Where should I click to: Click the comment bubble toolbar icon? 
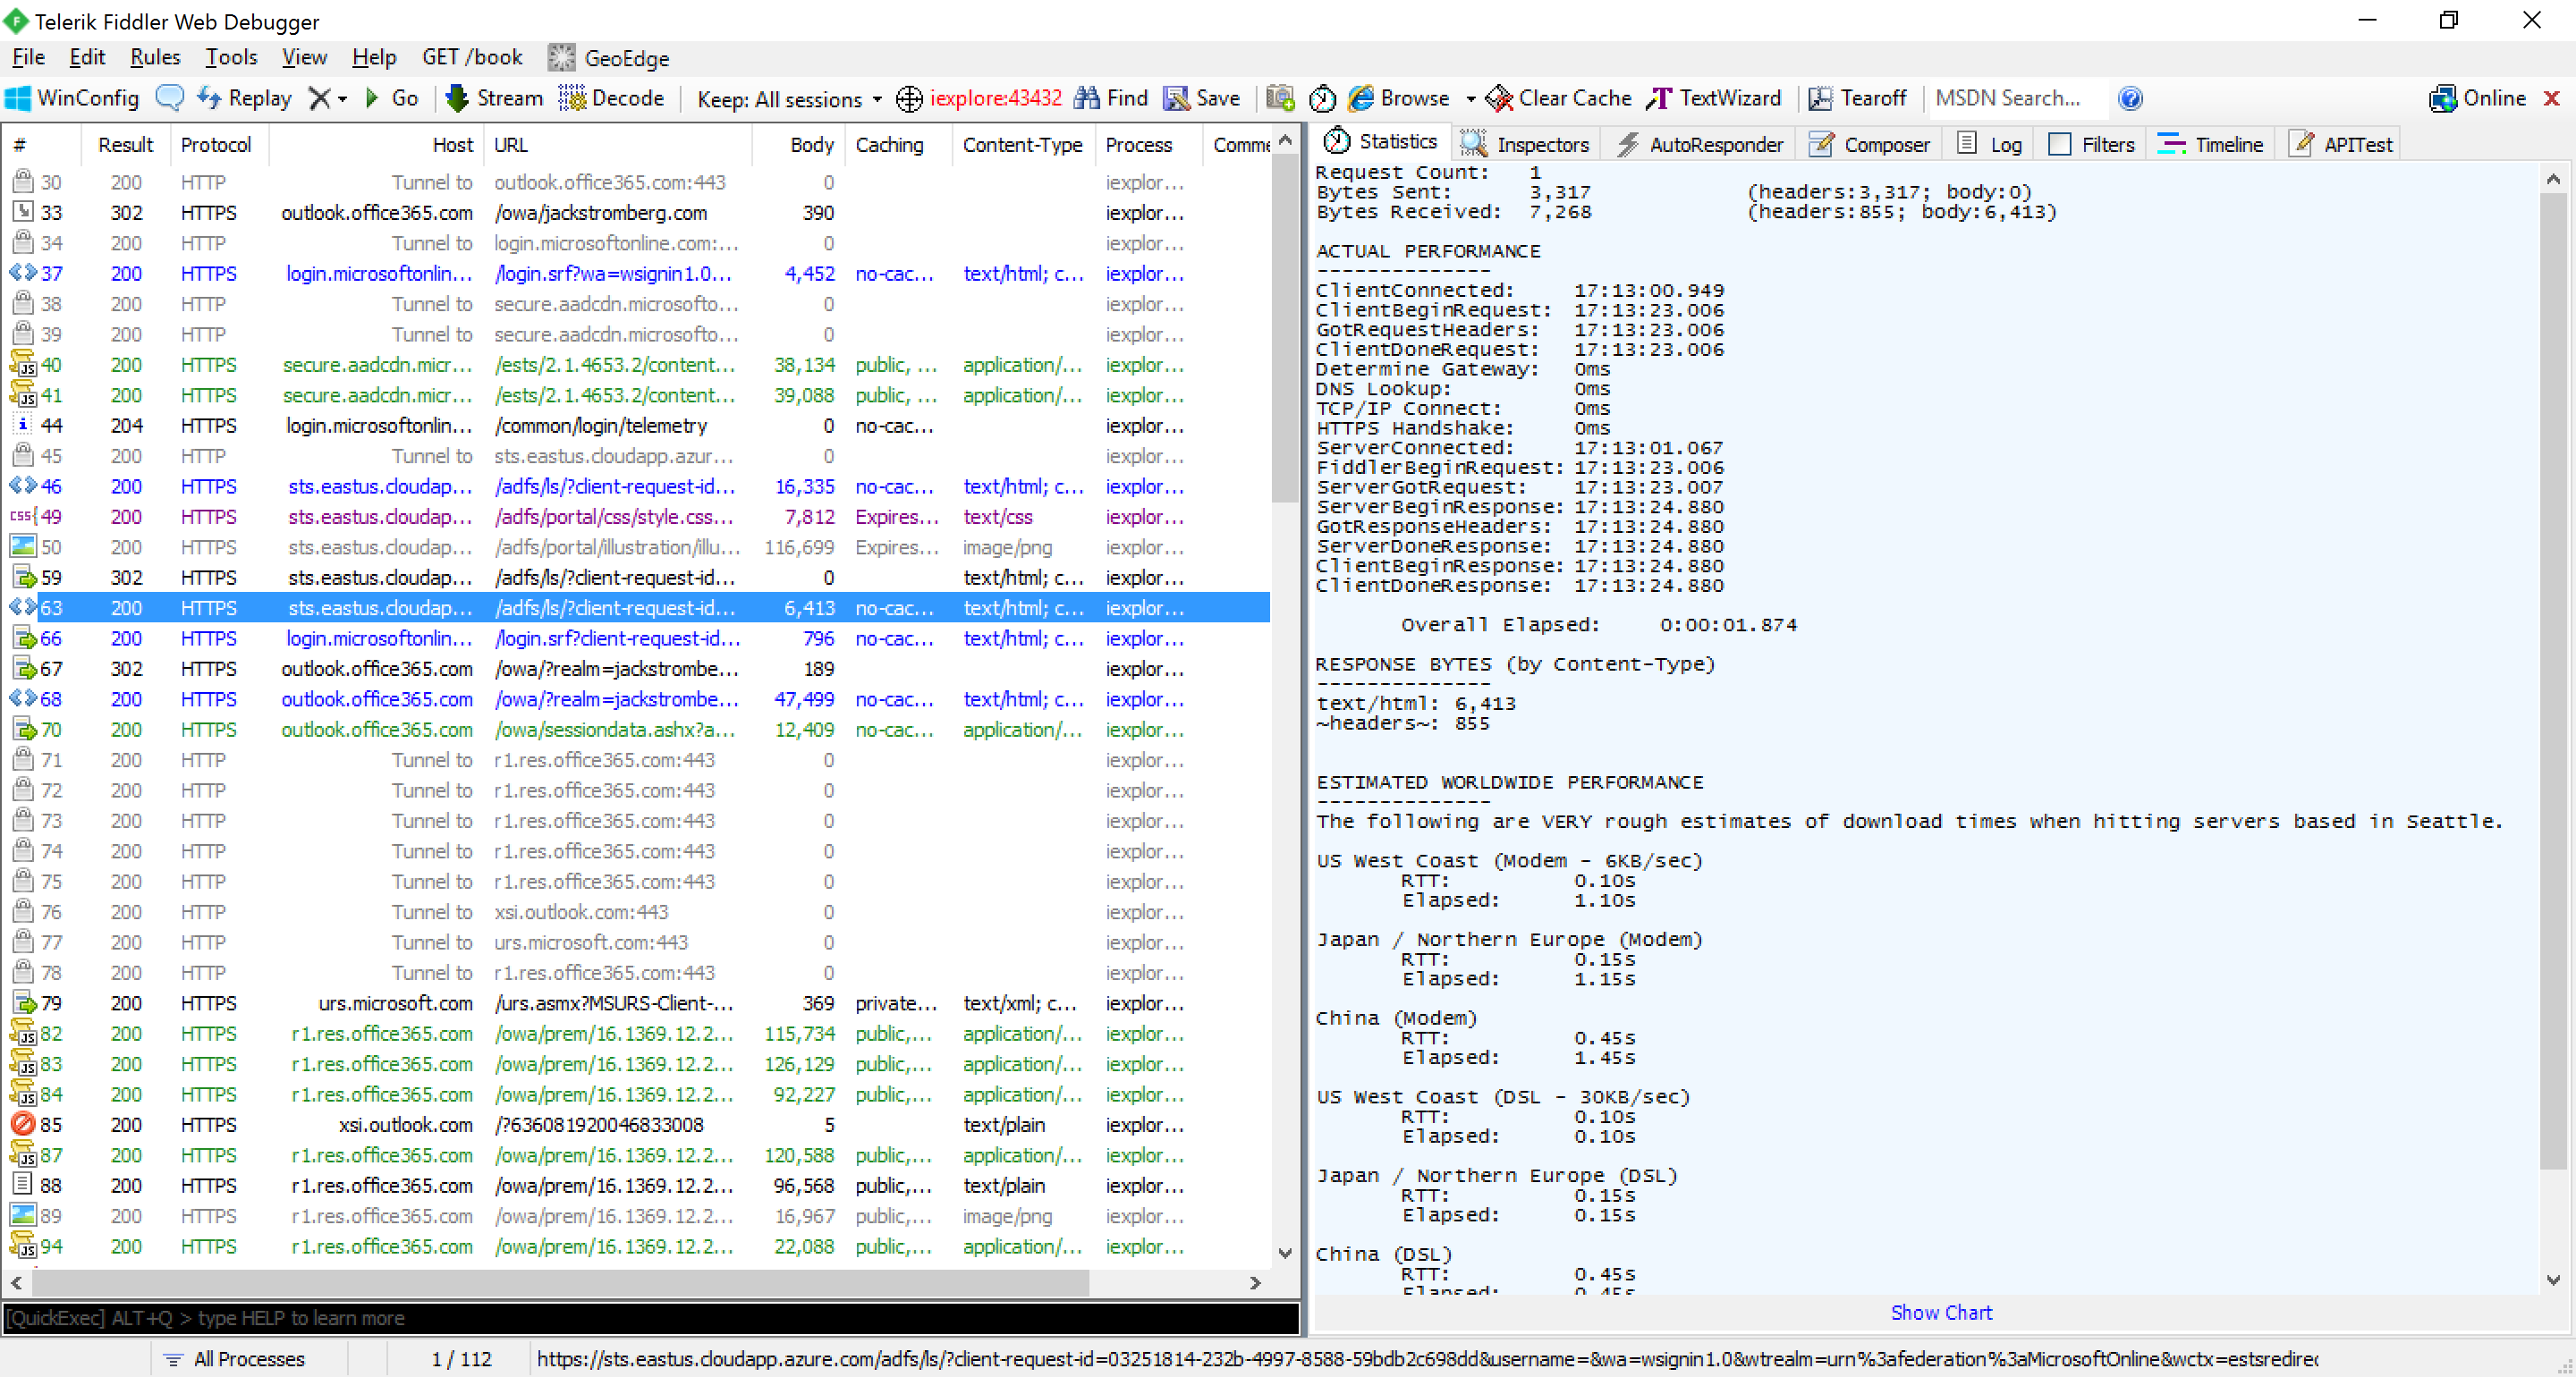coord(170,98)
